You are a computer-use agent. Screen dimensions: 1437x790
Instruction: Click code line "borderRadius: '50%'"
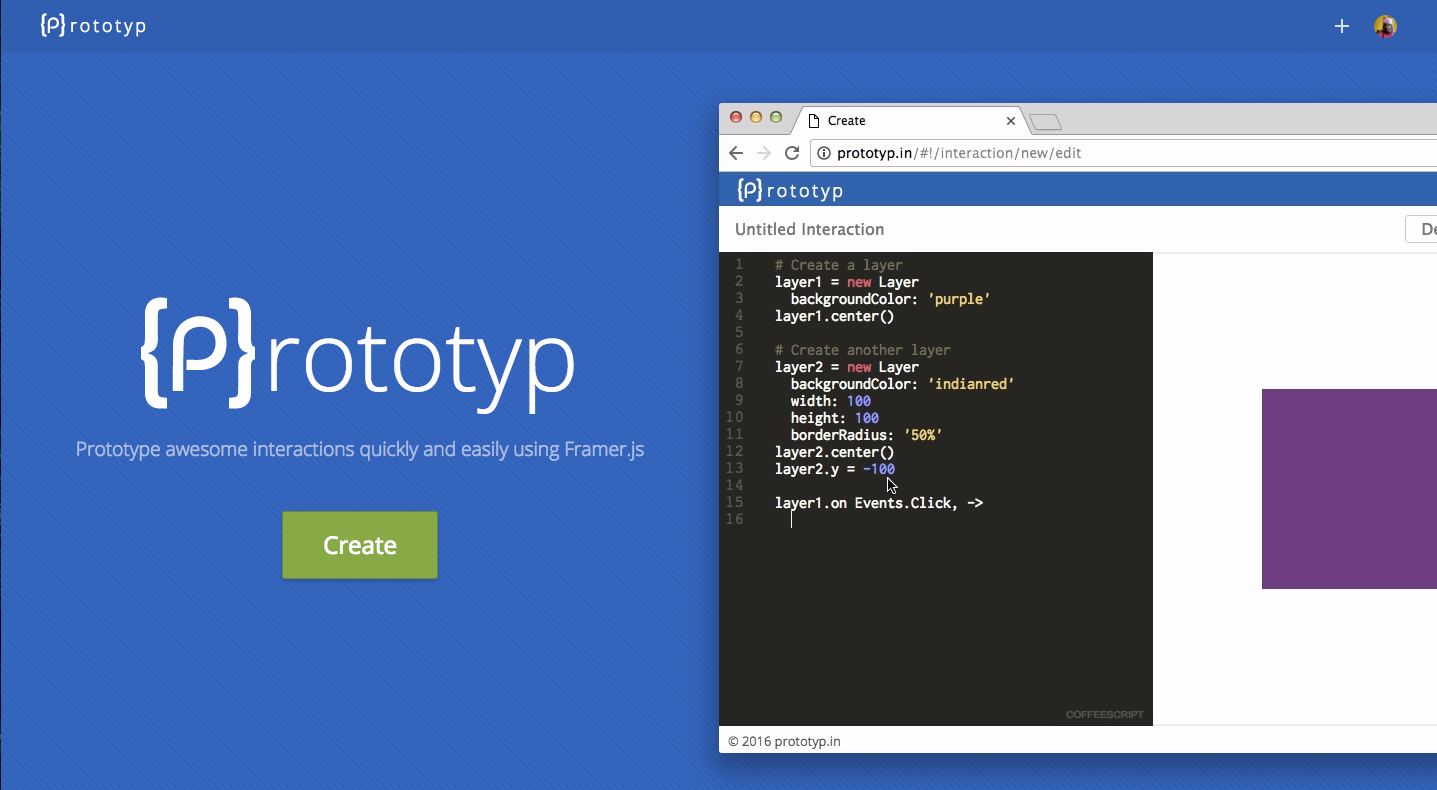click(x=866, y=435)
